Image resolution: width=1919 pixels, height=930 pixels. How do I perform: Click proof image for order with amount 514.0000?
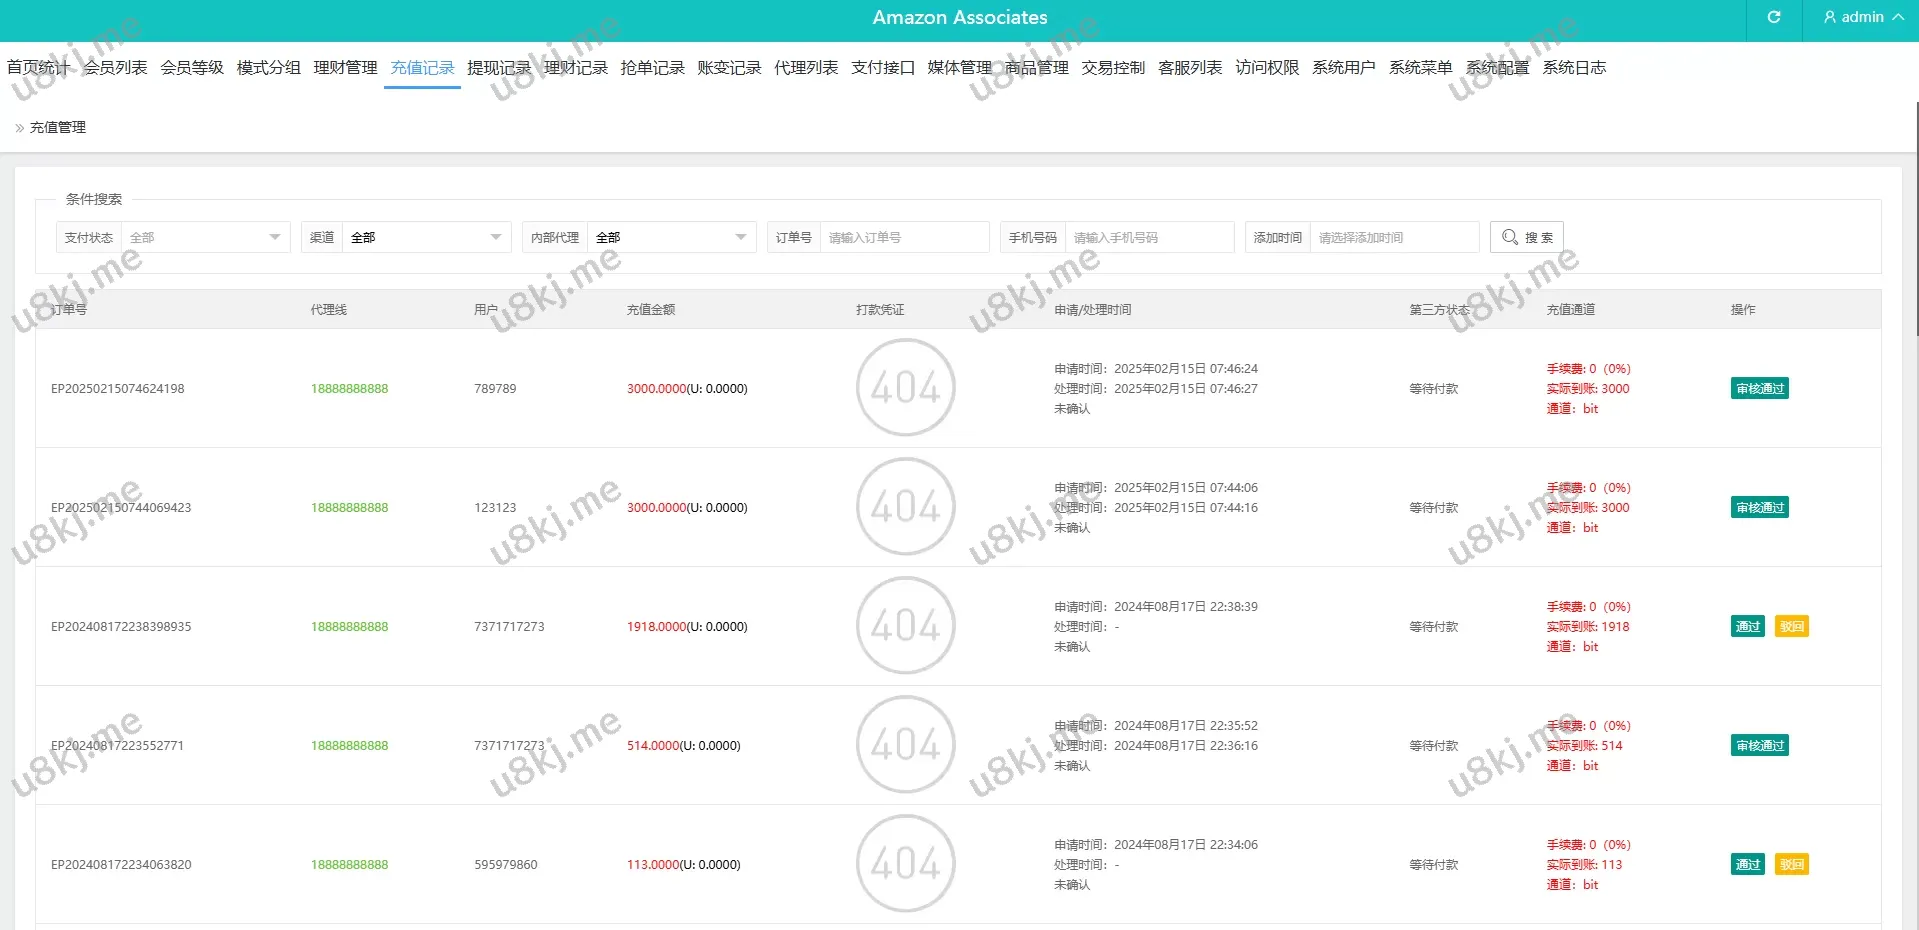905,745
